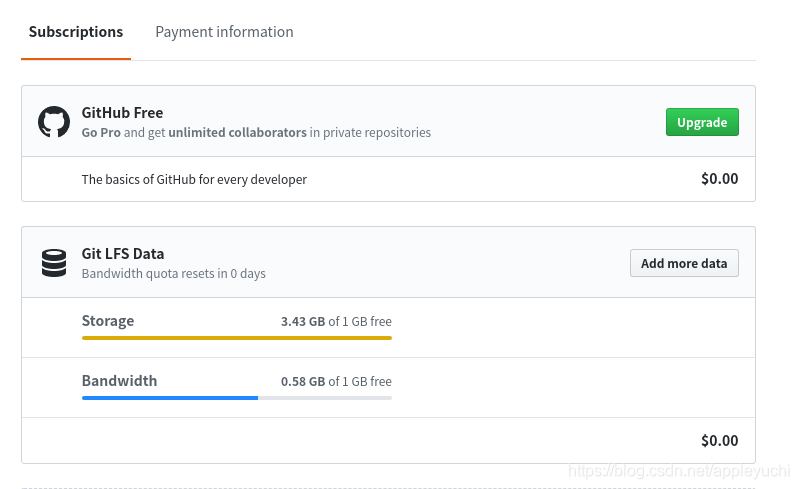799x489 pixels.
Task: Click 'Bandwidth quota resets in 0 days' text
Action: pyautogui.click(x=174, y=274)
